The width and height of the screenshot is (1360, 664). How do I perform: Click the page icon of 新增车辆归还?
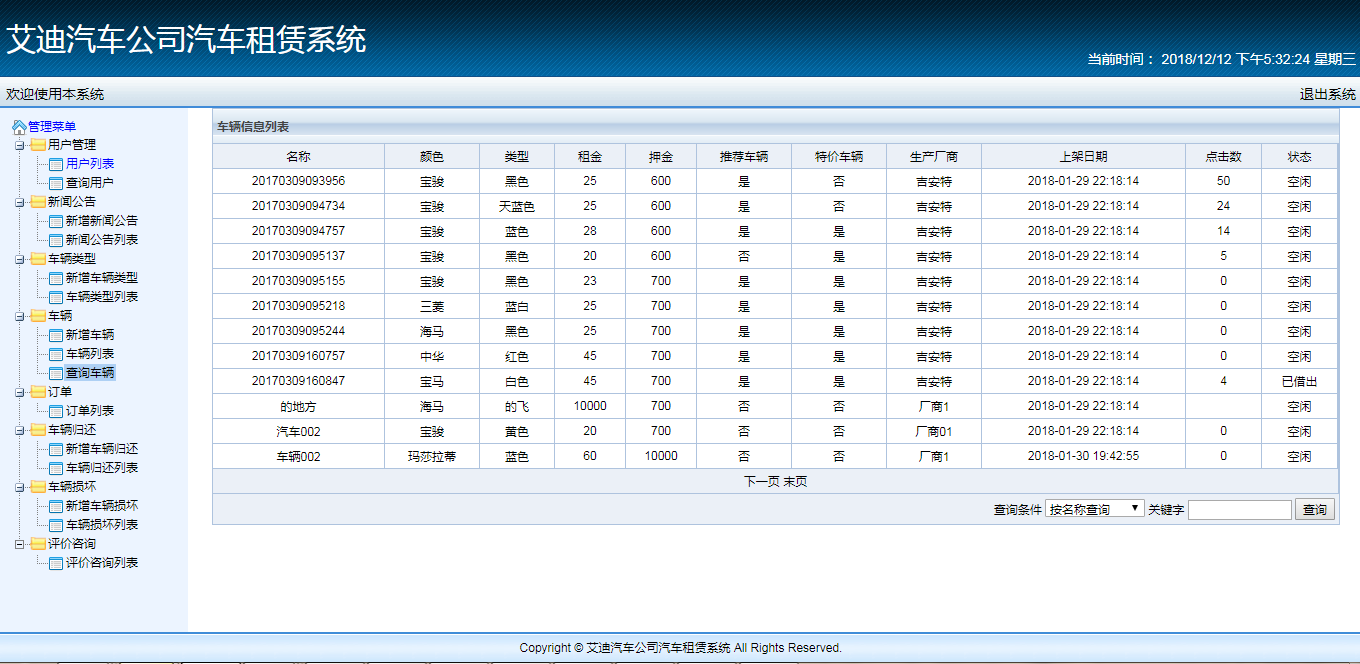pos(56,449)
